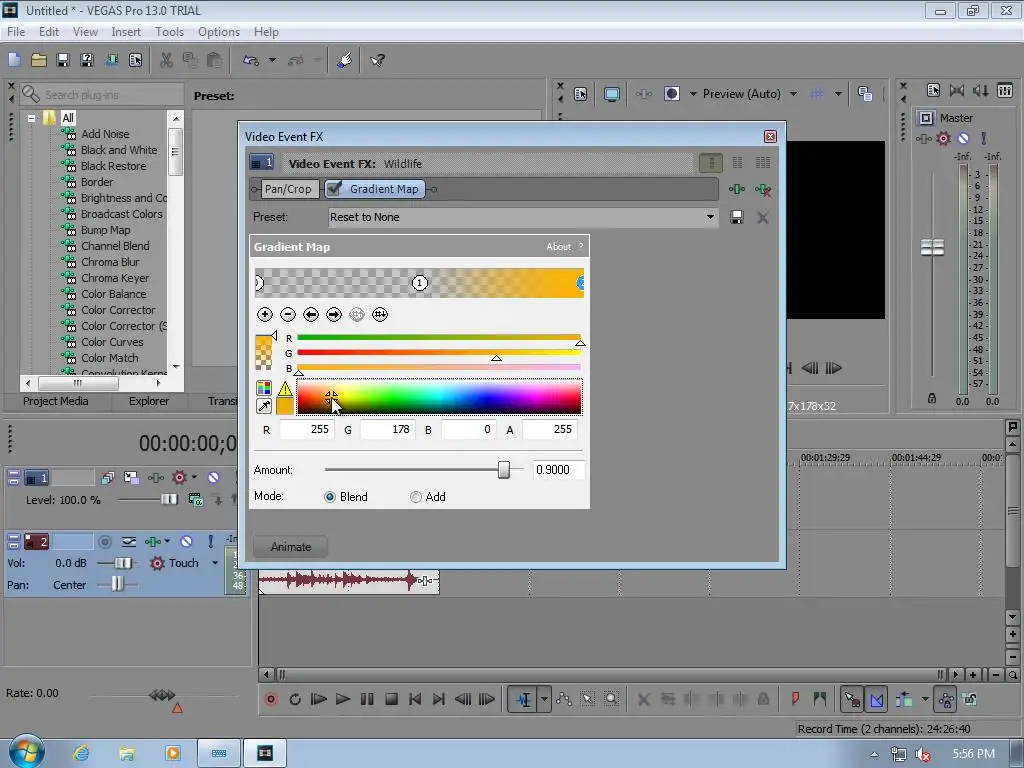Open the Insert menu
Screen dimensions: 1024x768
(126, 31)
